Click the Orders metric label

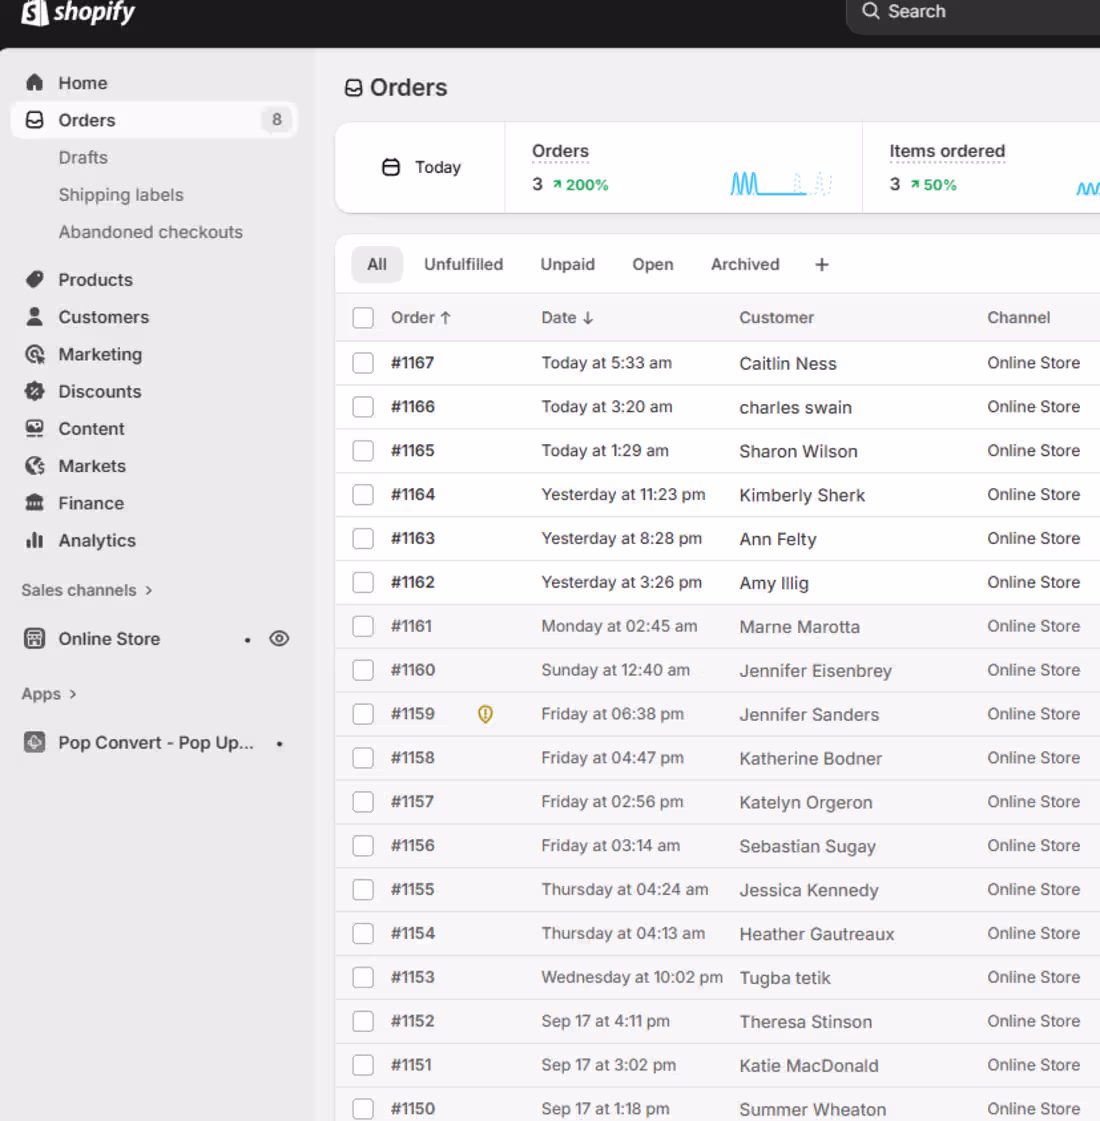click(560, 151)
